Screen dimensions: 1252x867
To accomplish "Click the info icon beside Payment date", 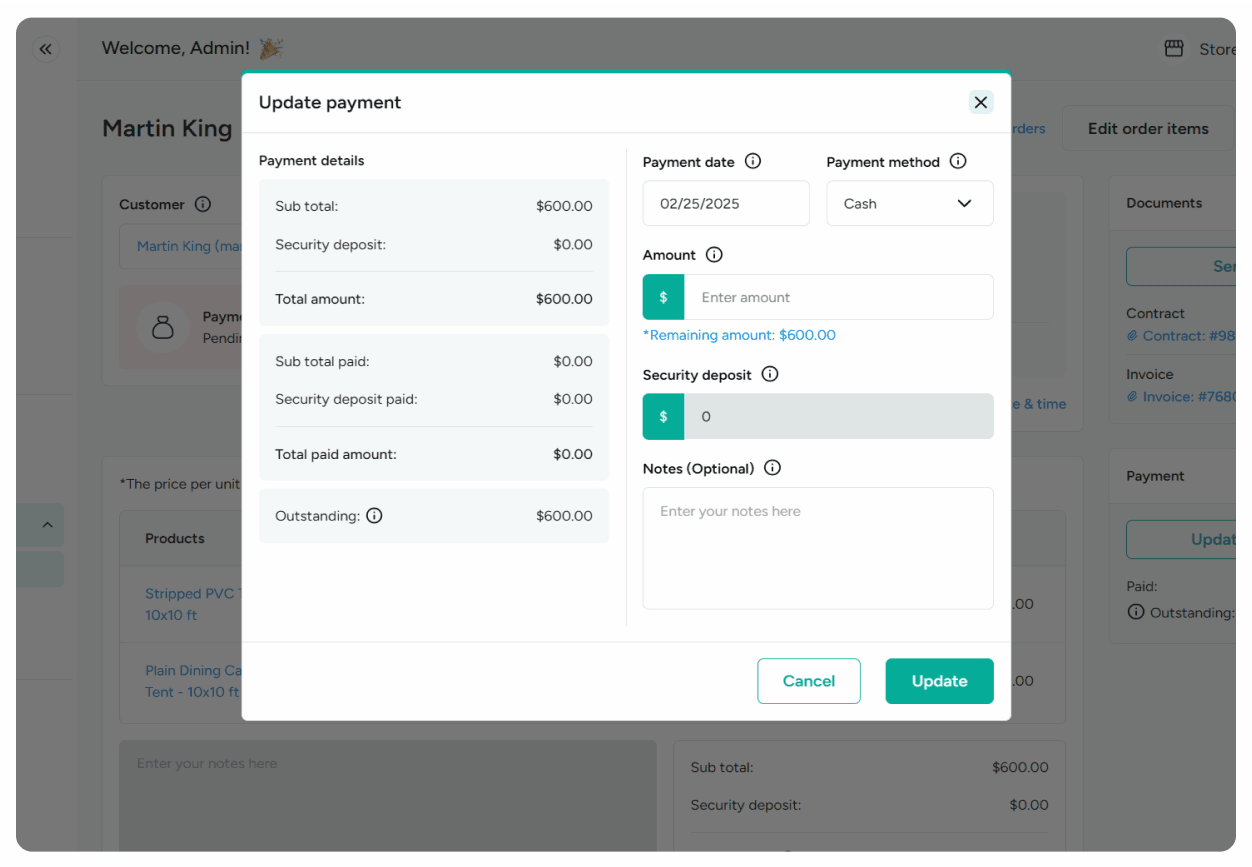I will [x=752, y=161].
